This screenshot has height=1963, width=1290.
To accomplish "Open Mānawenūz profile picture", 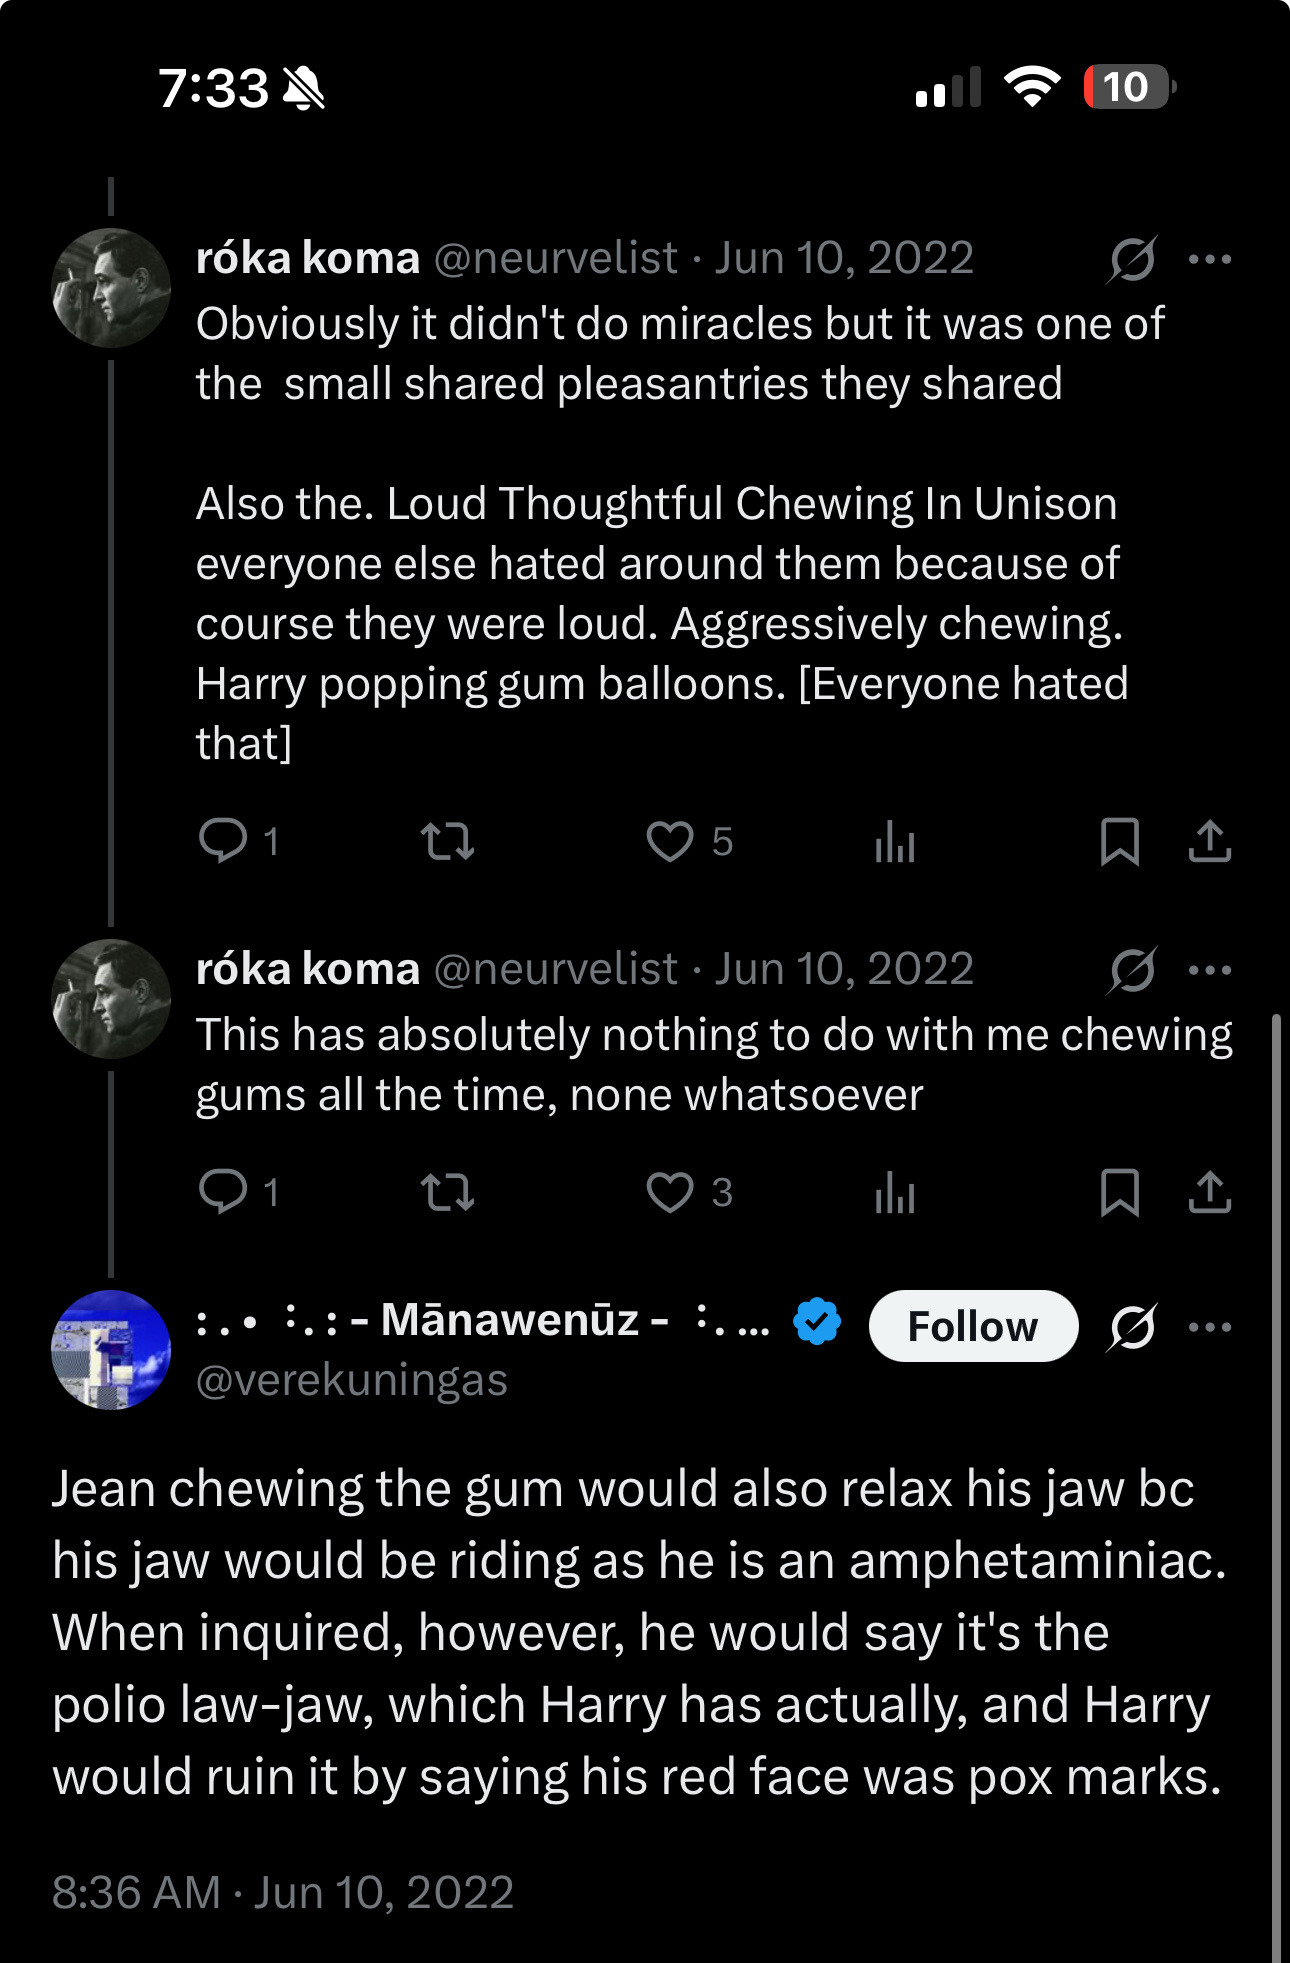I will pos(111,1350).
